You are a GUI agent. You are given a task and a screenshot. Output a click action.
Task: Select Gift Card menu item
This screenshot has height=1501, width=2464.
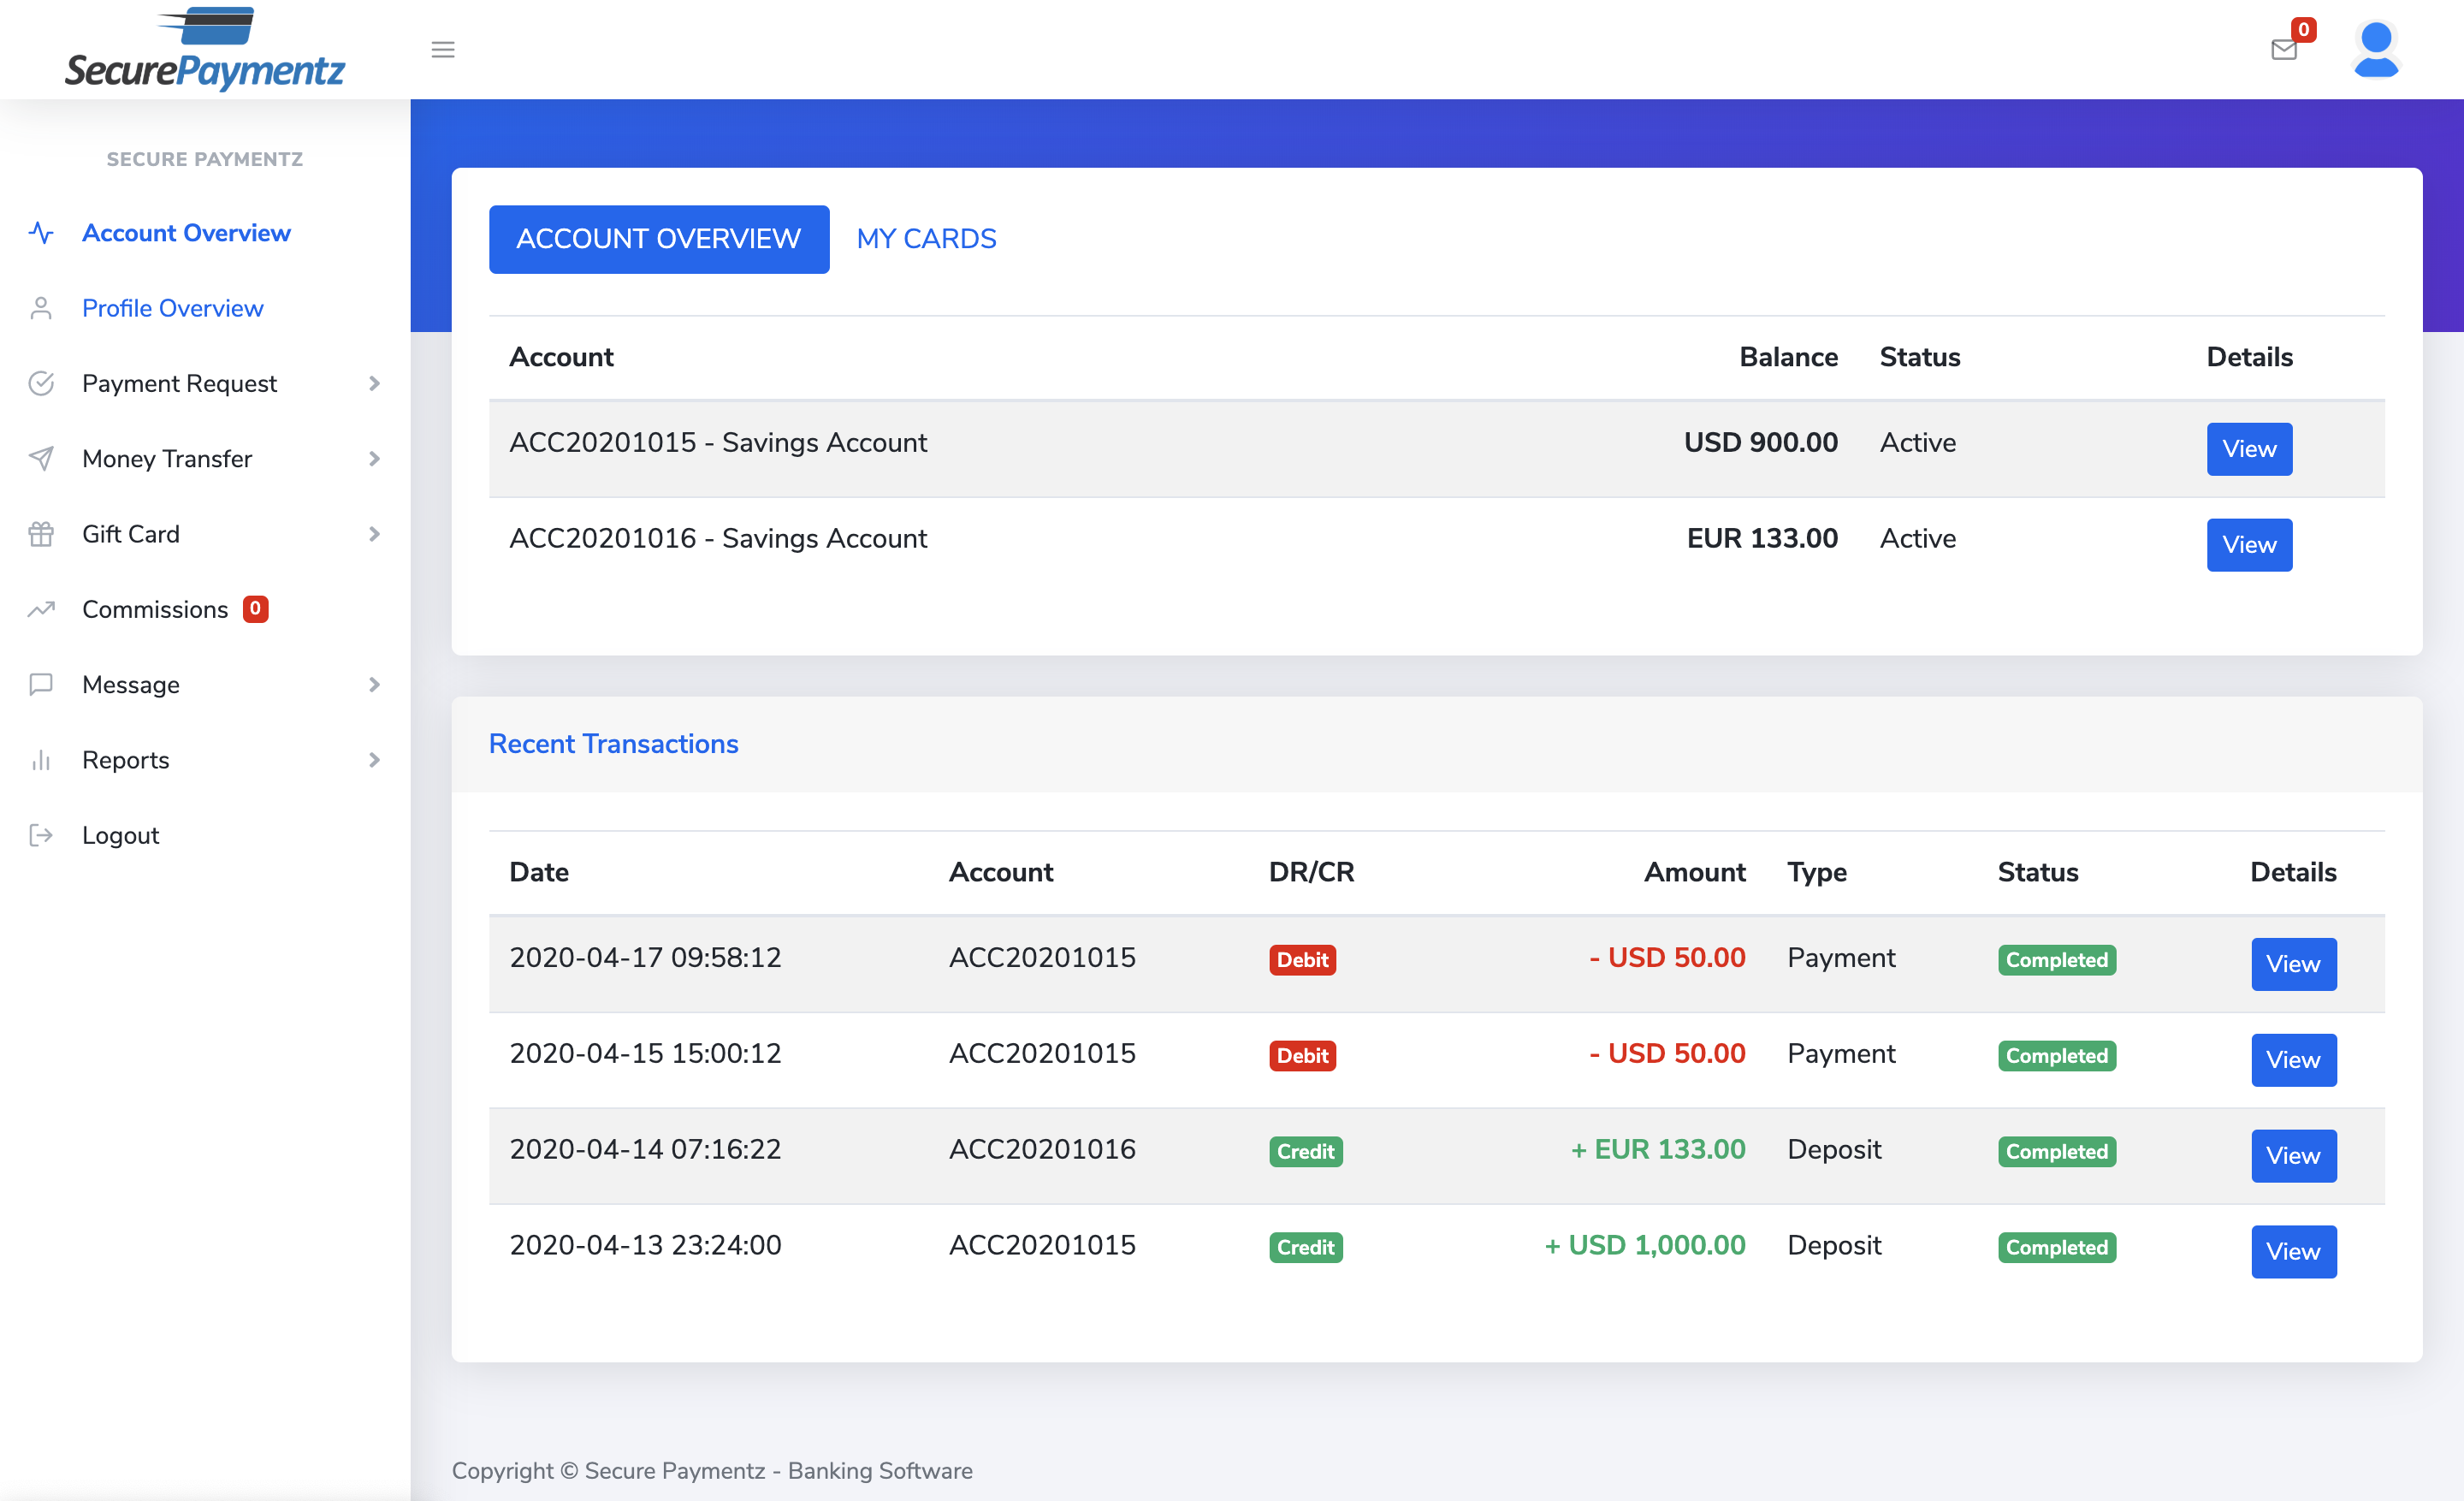click(x=131, y=534)
